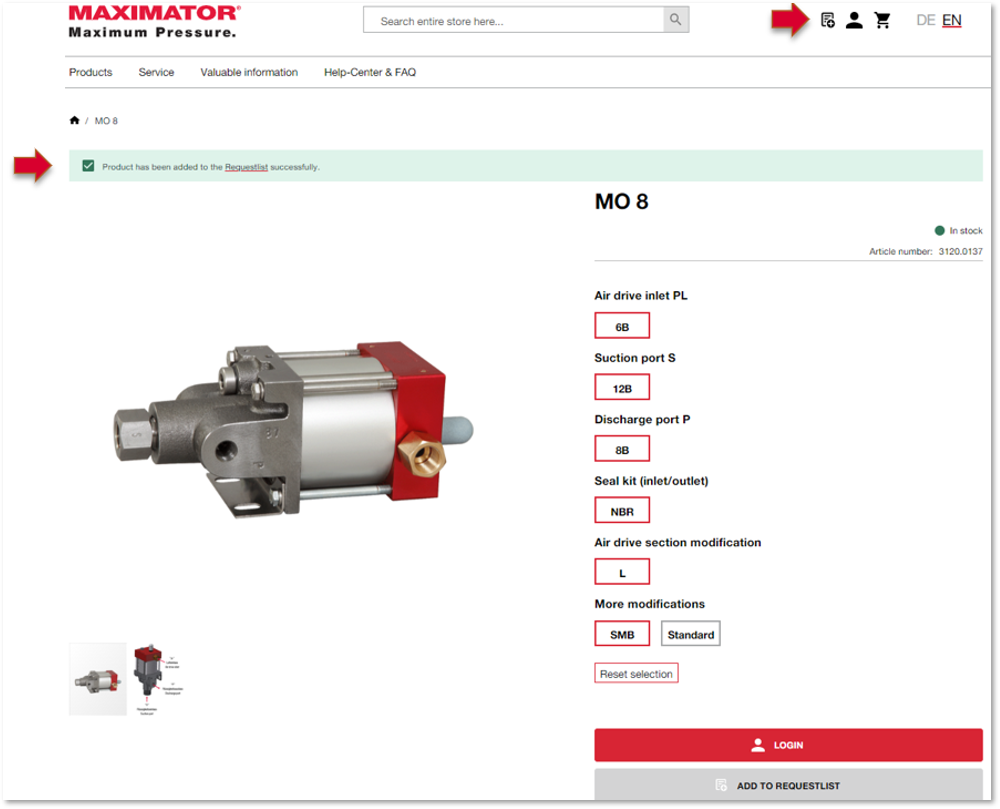Select the labeled pump diagram thumbnail
This screenshot has height=809, width=1000.
click(x=158, y=679)
